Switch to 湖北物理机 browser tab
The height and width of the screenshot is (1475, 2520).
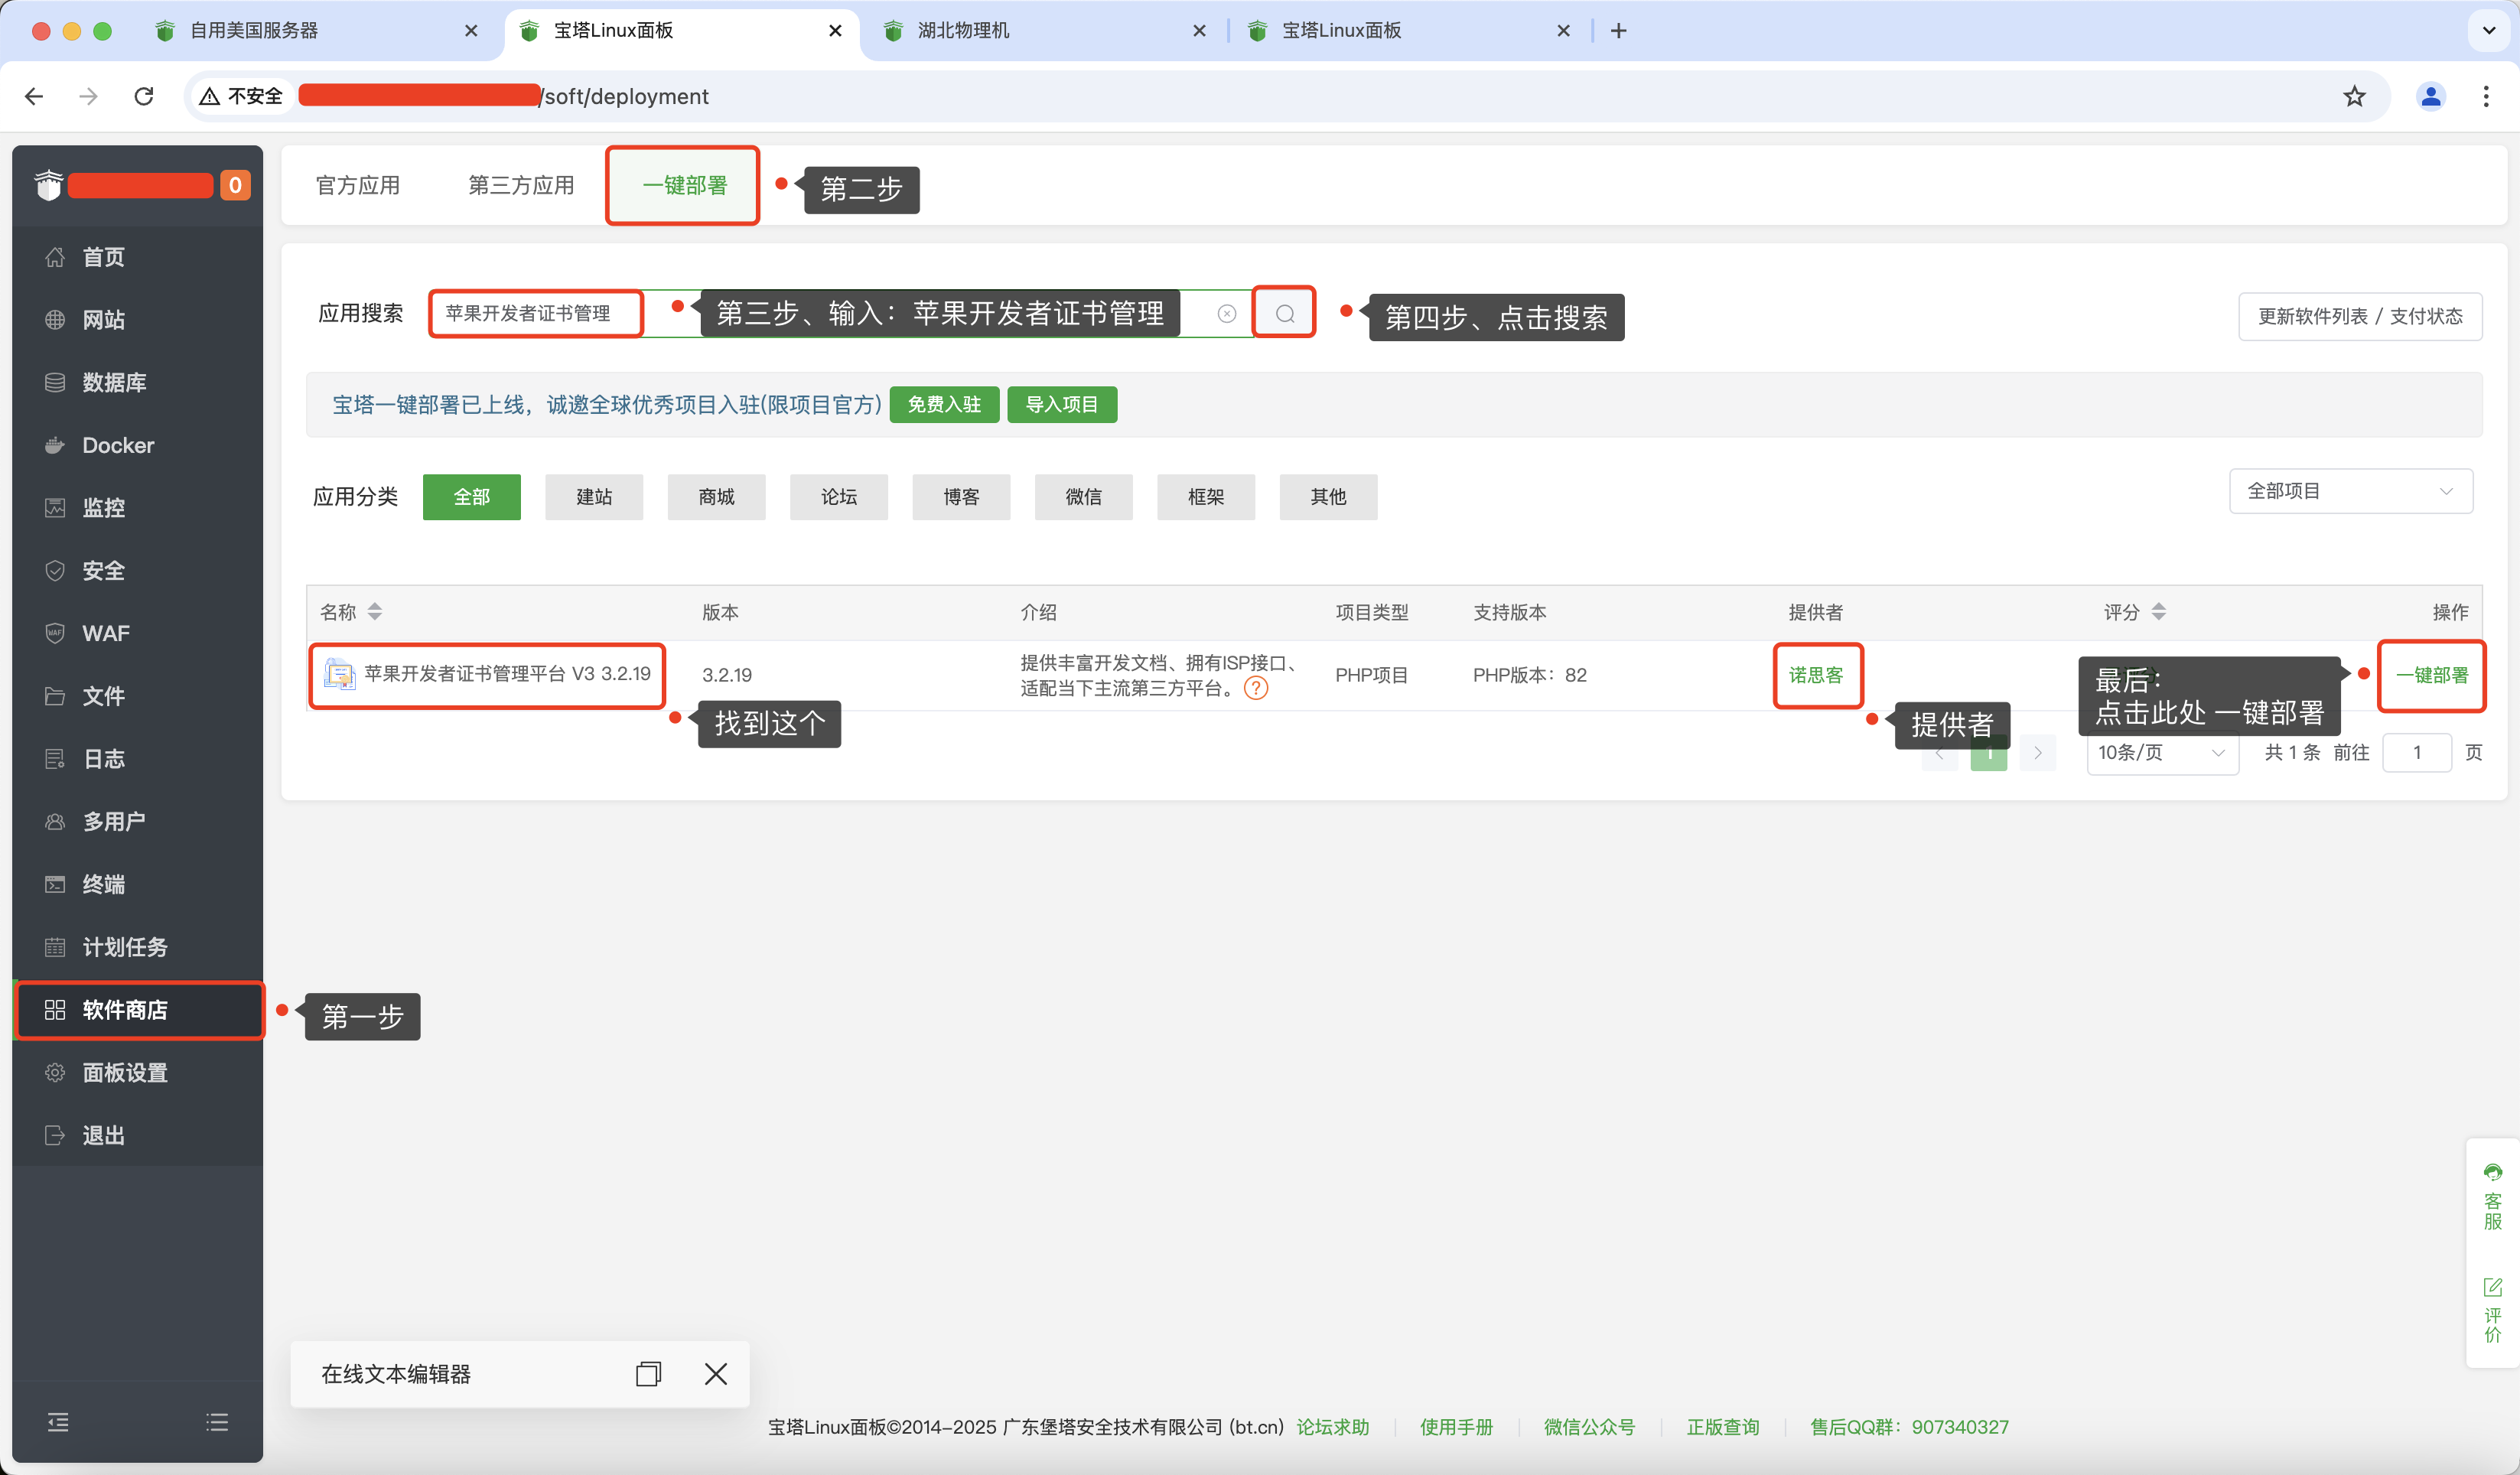point(1044,31)
